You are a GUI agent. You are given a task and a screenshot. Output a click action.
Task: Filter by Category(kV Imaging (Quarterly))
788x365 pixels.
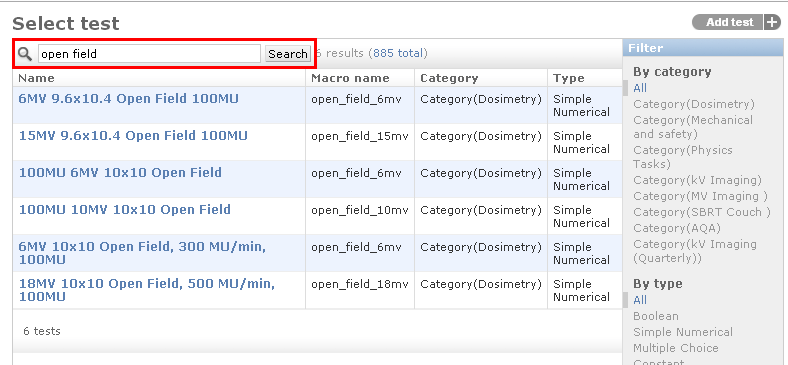click(x=695, y=251)
